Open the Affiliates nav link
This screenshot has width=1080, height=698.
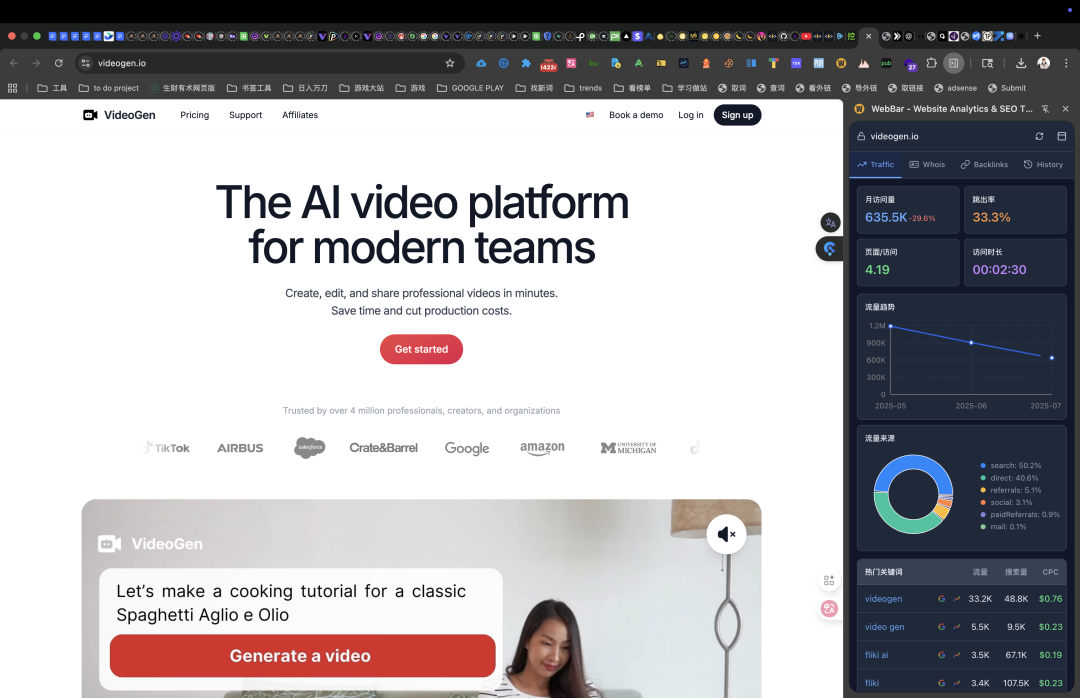point(300,115)
